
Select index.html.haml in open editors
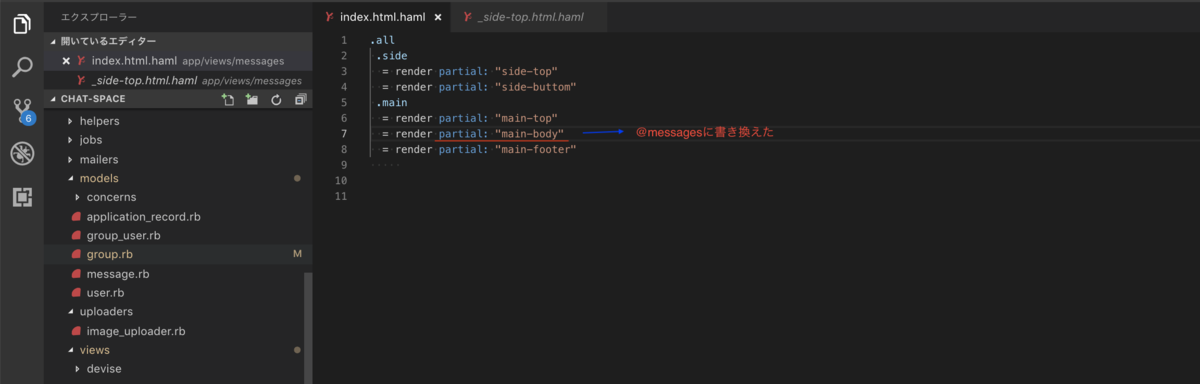(x=178, y=61)
